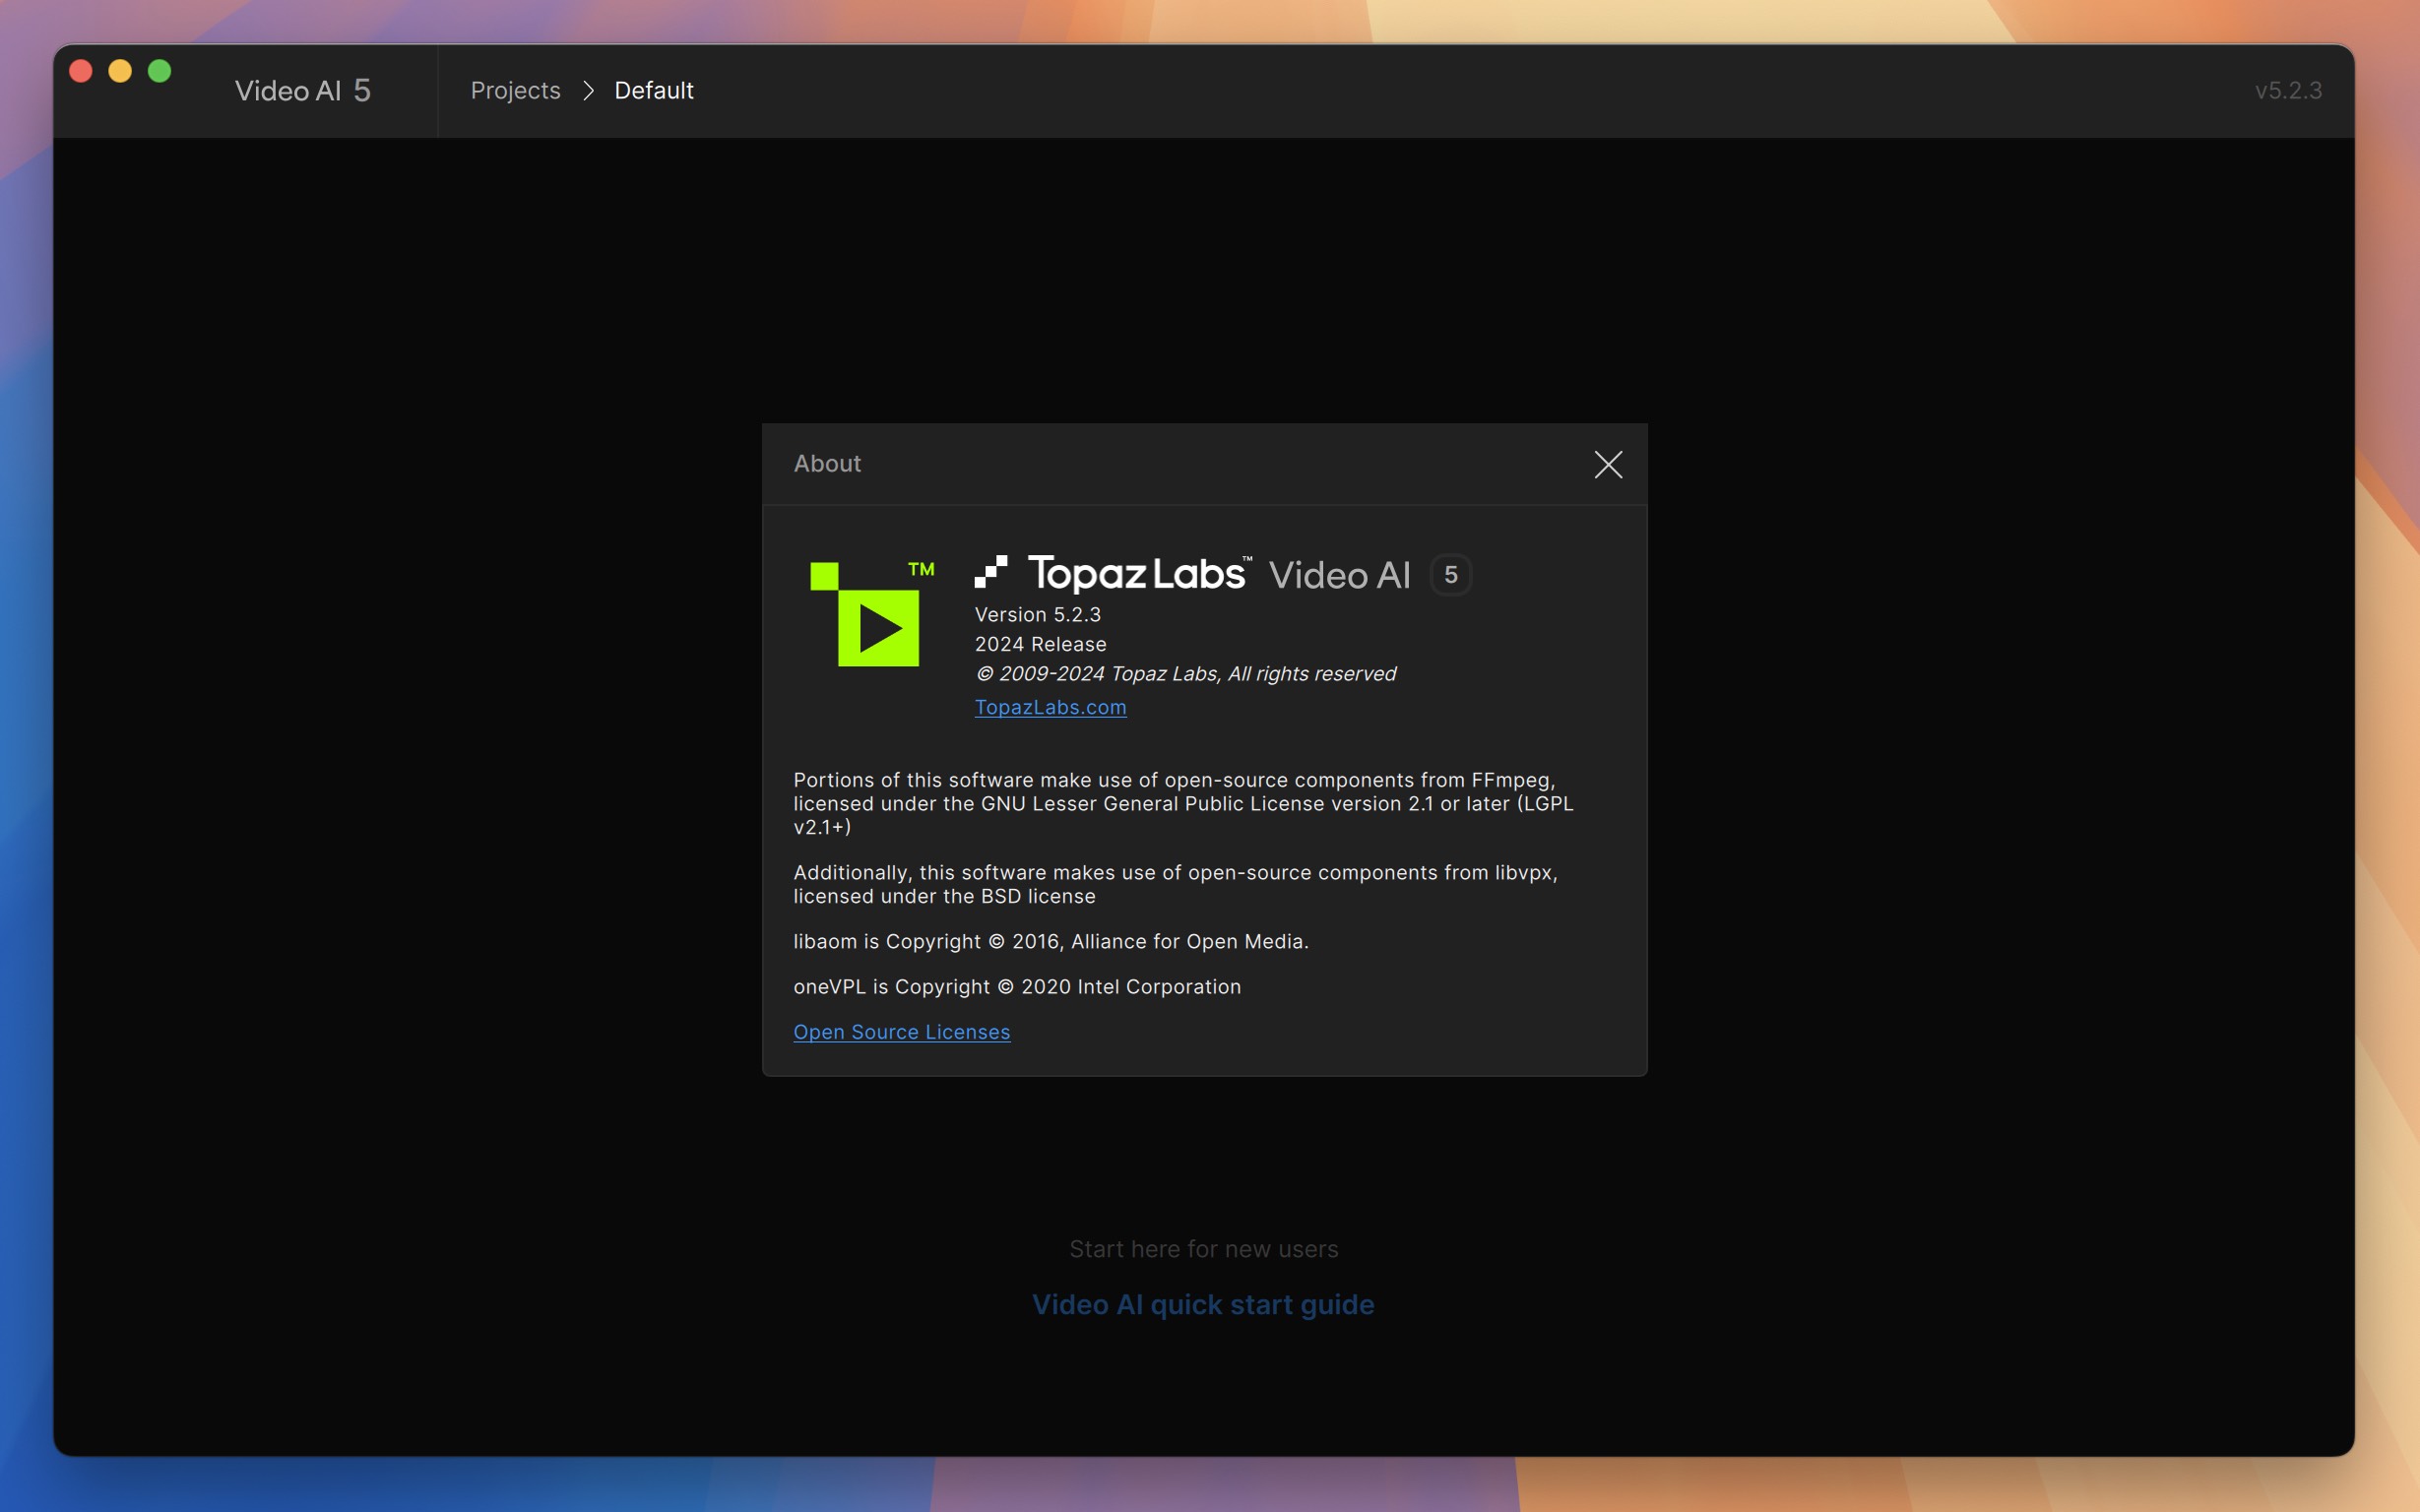Screen dimensions: 2420x1512
Task: Close the window with the red button
Action: click(81, 71)
